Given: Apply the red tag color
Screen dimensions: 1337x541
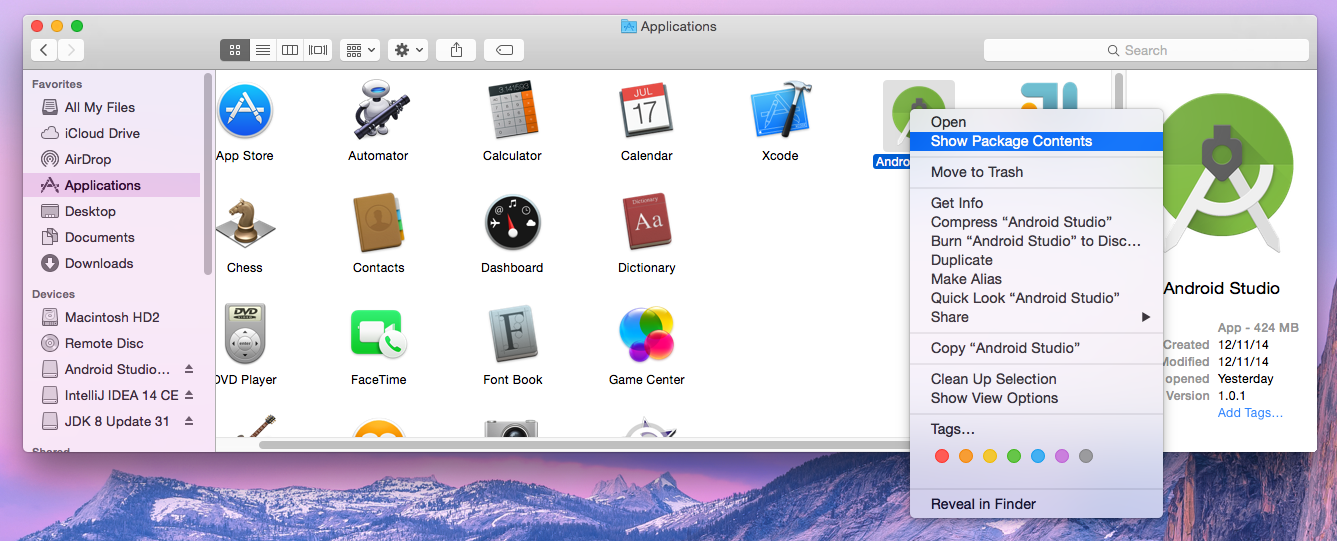Looking at the screenshot, I should click(x=941, y=456).
